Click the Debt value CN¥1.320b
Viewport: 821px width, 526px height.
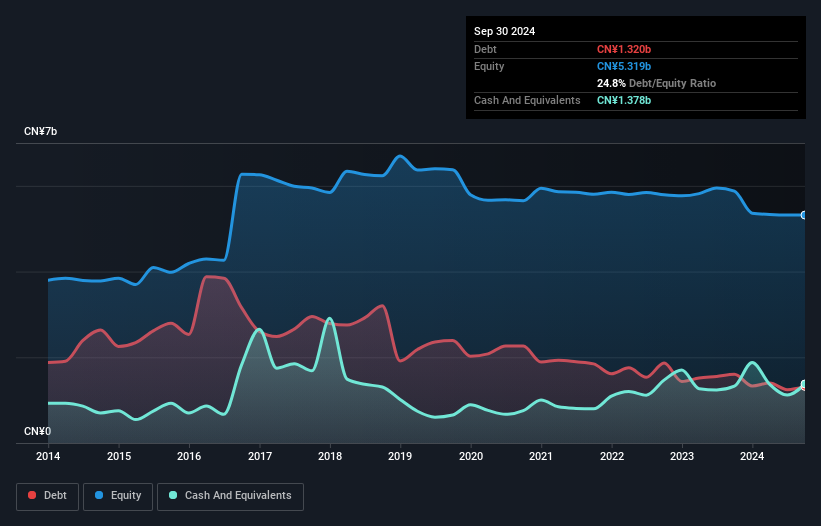point(624,49)
